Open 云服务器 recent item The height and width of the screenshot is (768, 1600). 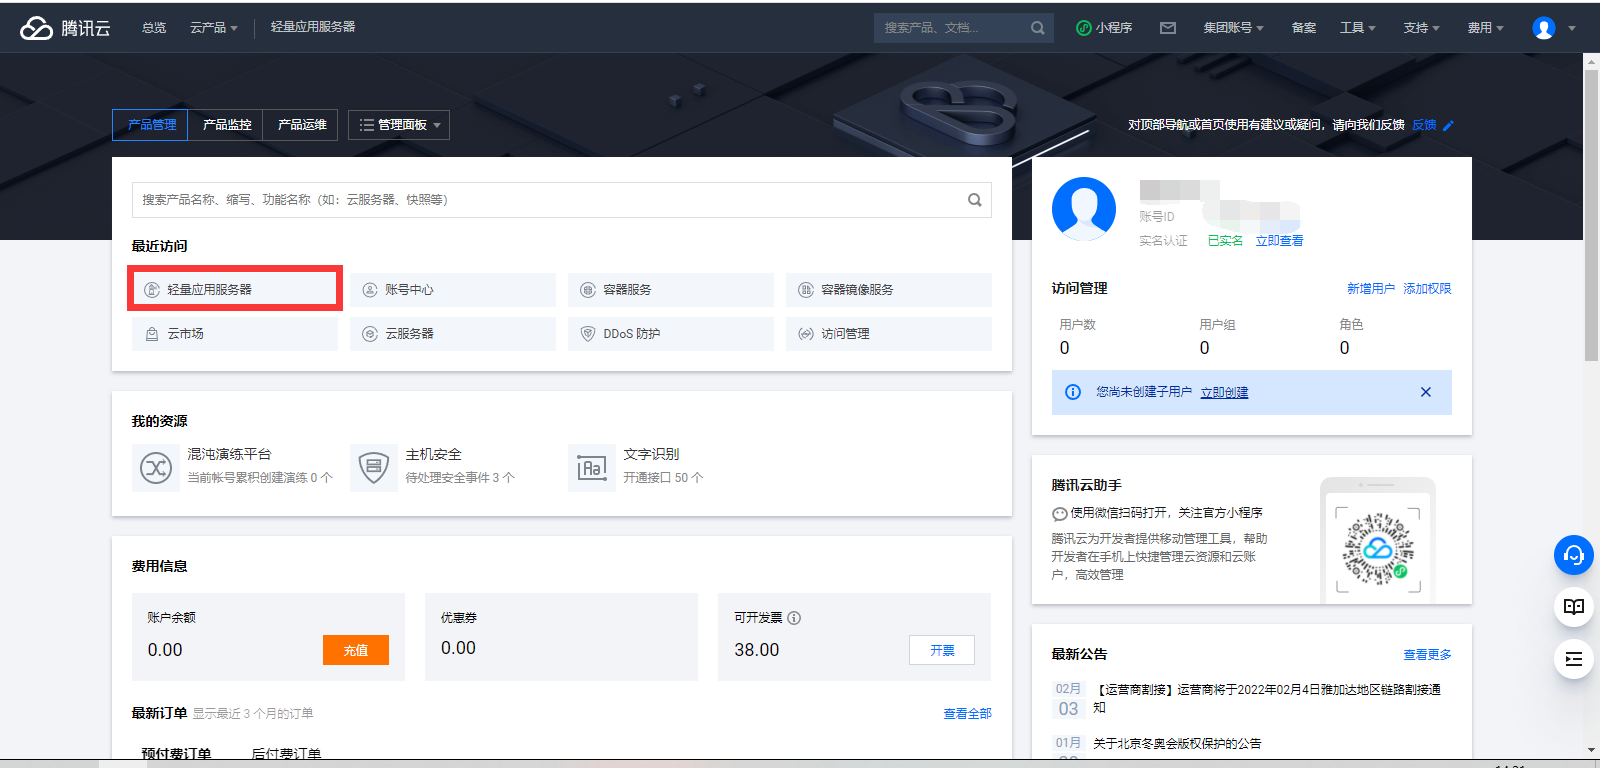(x=453, y=333)
